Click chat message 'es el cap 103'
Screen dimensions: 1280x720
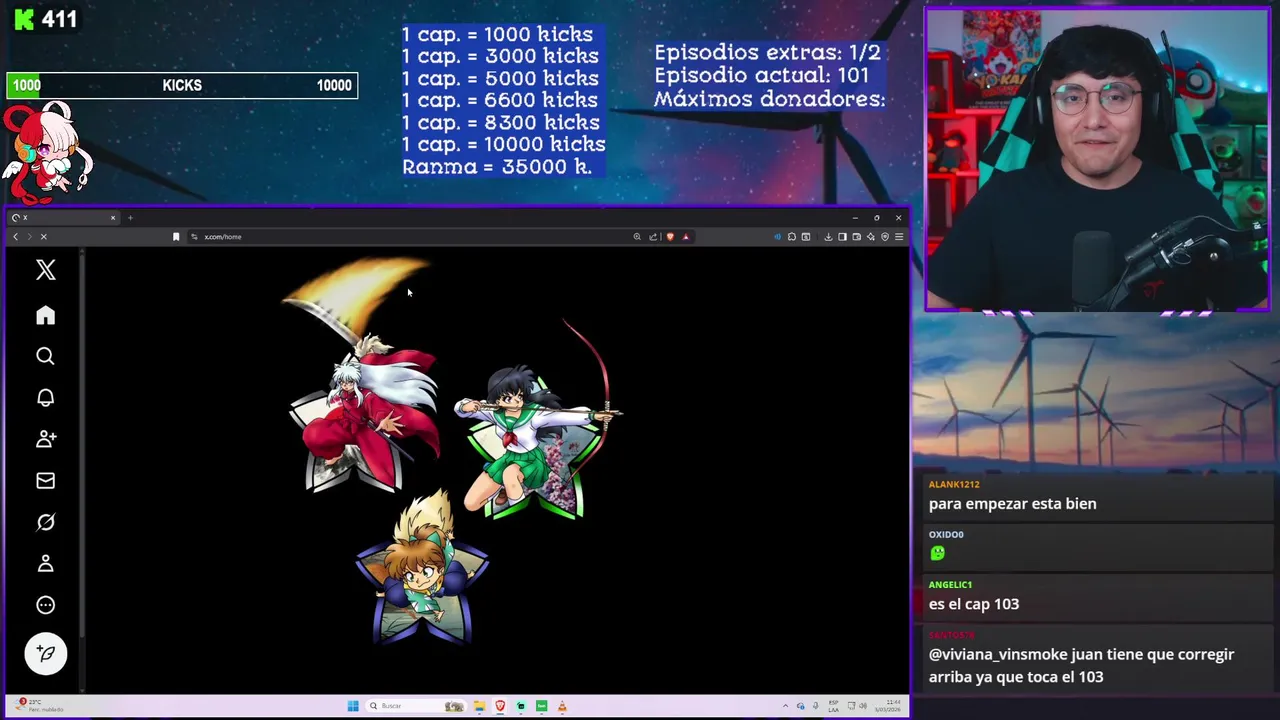(x=974, y=604)
